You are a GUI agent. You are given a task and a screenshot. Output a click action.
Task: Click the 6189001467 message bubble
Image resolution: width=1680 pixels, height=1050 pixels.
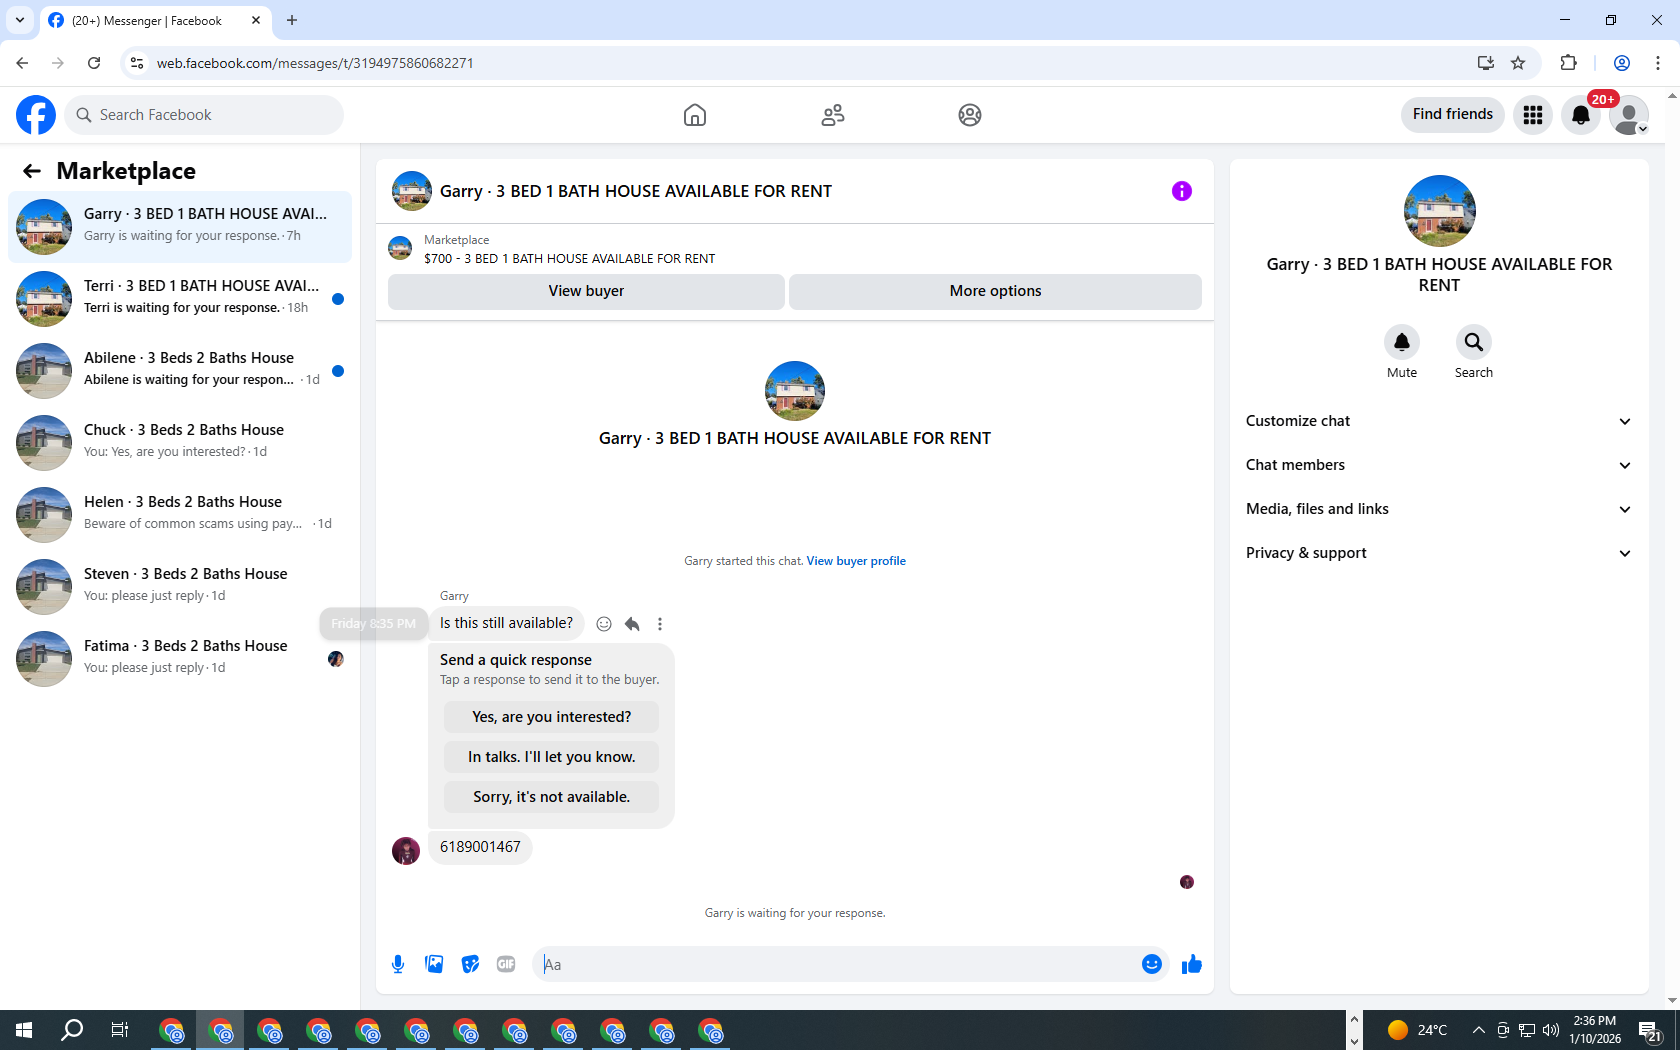(x=480, y=847)
